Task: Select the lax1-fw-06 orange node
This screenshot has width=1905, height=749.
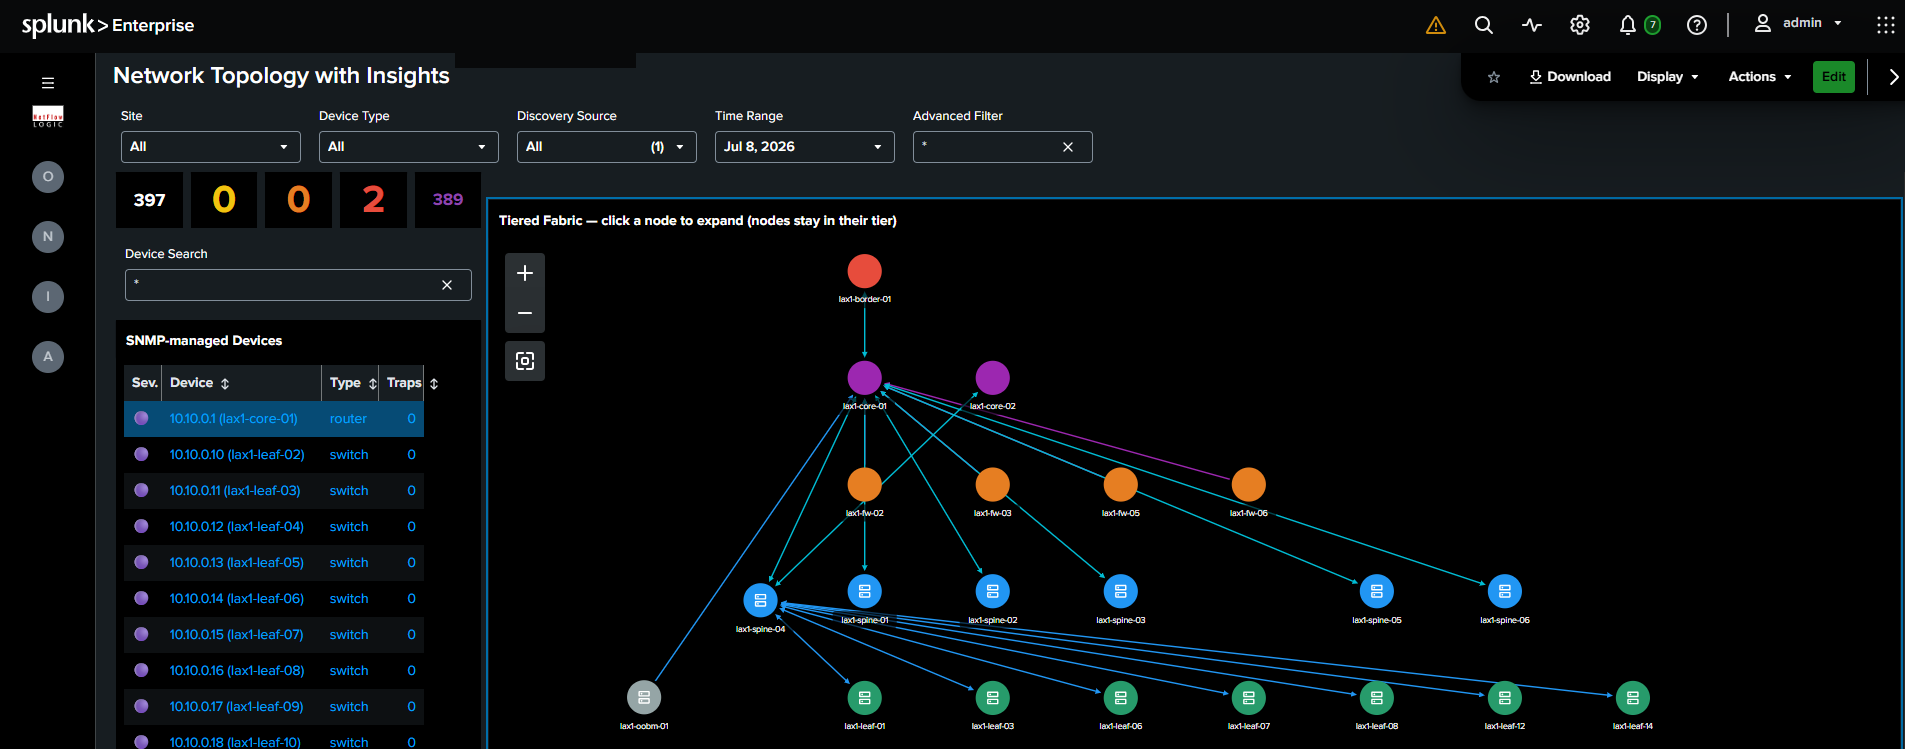Action: pyautogui.click(x=1248, y=485)
